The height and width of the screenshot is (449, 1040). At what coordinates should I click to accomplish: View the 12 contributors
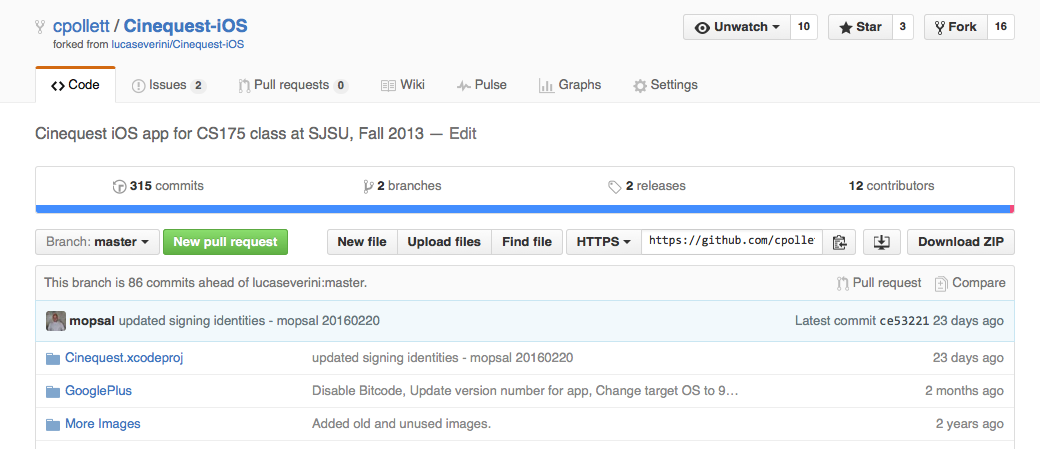(x=891, y=186)
